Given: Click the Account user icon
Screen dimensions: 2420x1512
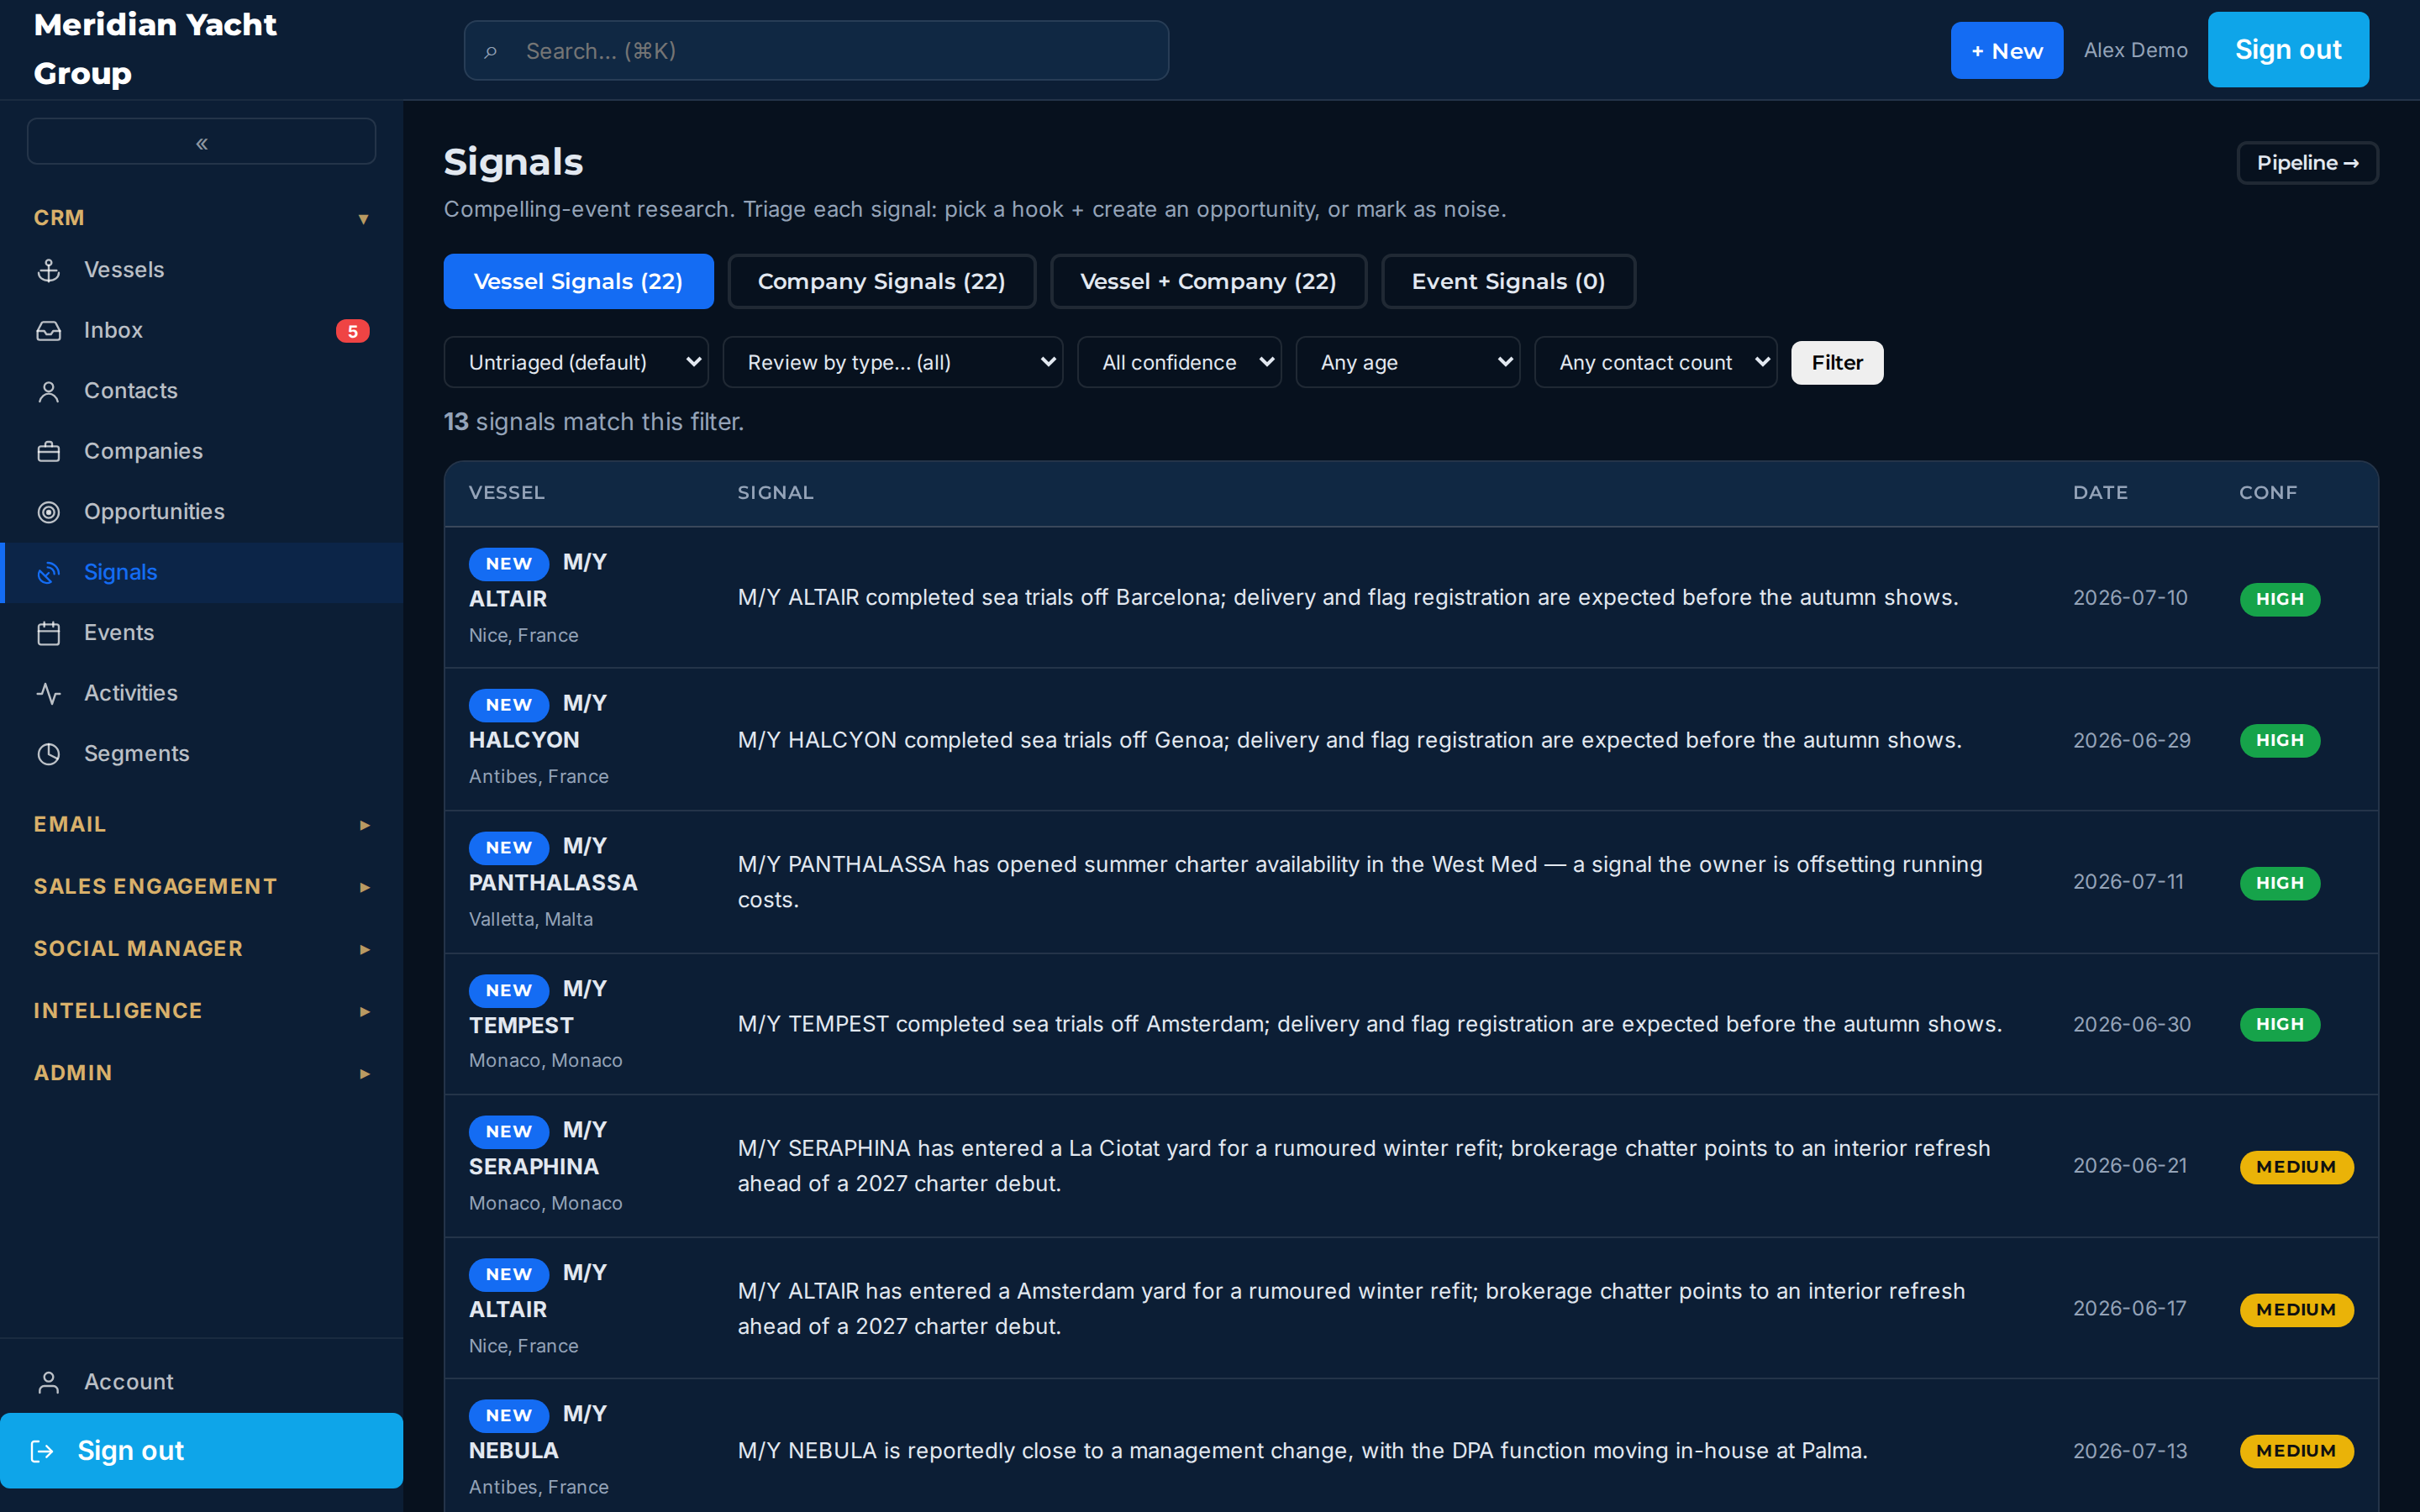Looking at the screenshot, I should tap(48, 1382).
